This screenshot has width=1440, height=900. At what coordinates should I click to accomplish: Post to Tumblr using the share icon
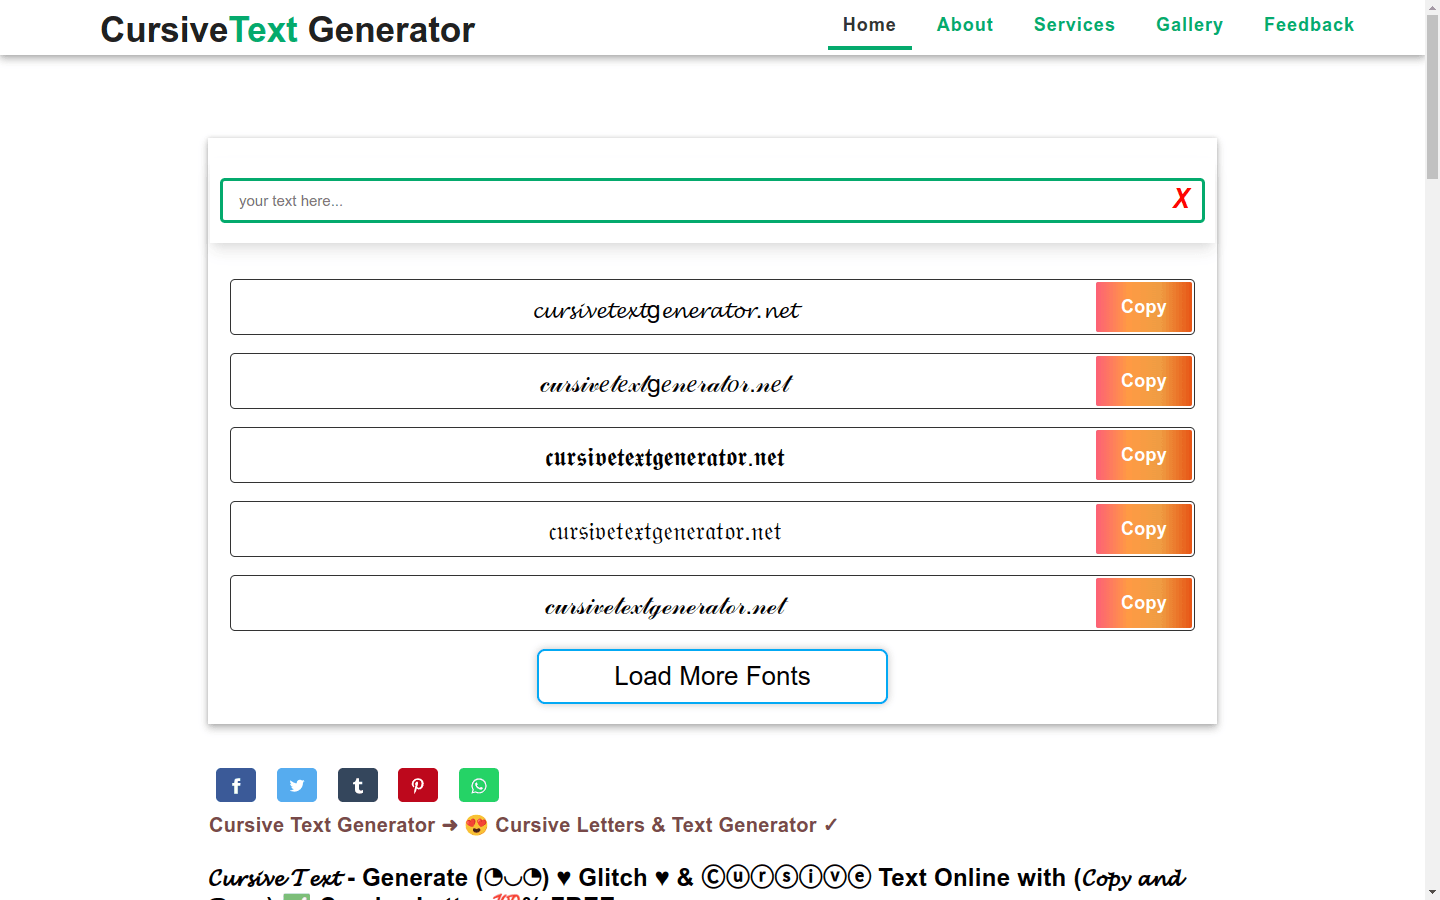pyautogui.click(x=357, y=785)
